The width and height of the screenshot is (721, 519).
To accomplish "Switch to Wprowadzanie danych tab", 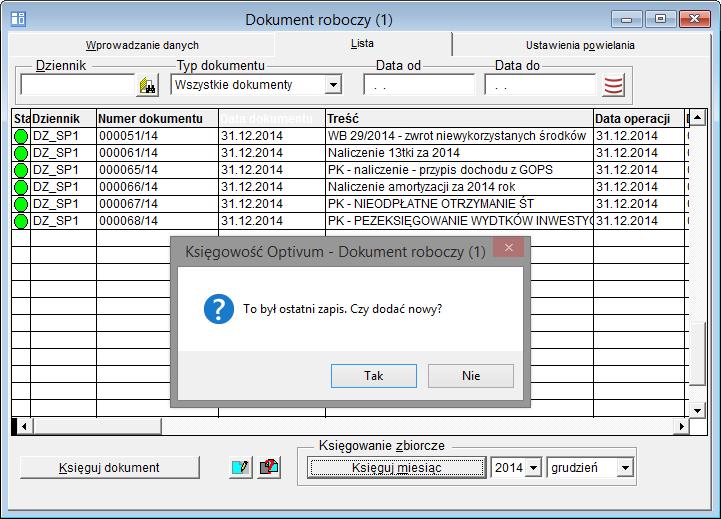I will point(142,45).
